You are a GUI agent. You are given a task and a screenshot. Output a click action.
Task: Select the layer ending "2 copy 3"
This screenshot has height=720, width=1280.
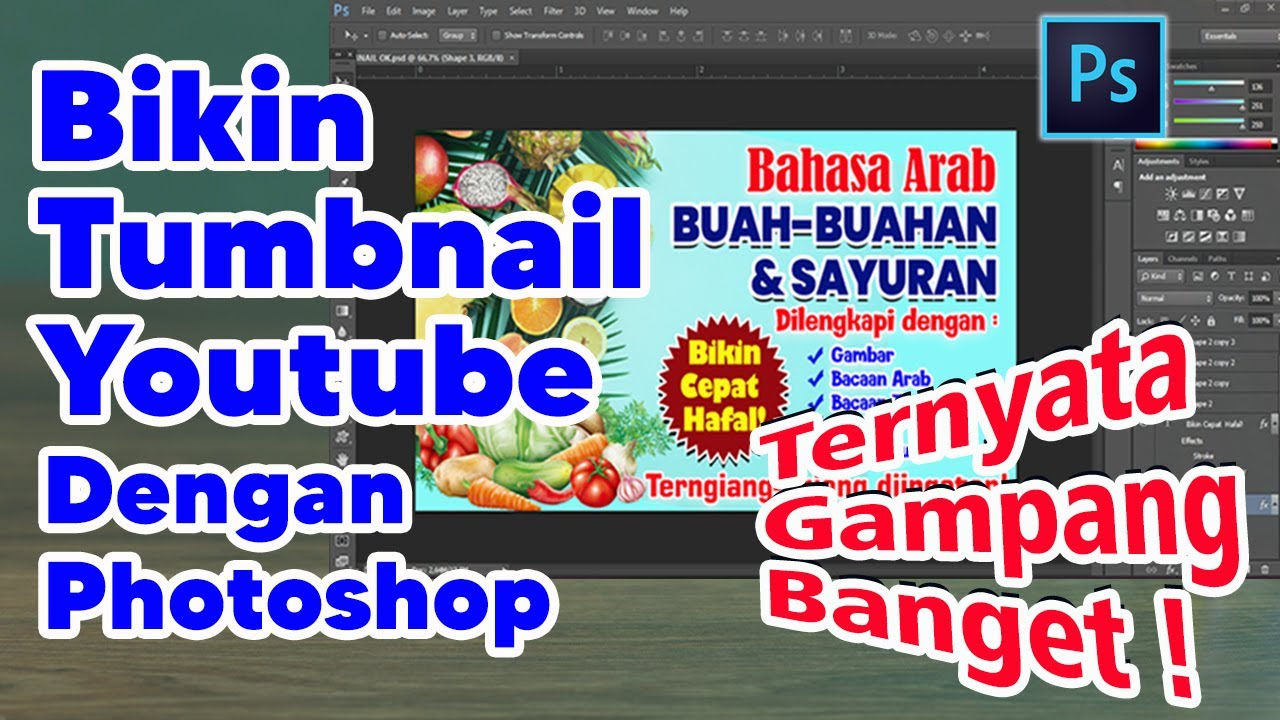(1215, 342)
